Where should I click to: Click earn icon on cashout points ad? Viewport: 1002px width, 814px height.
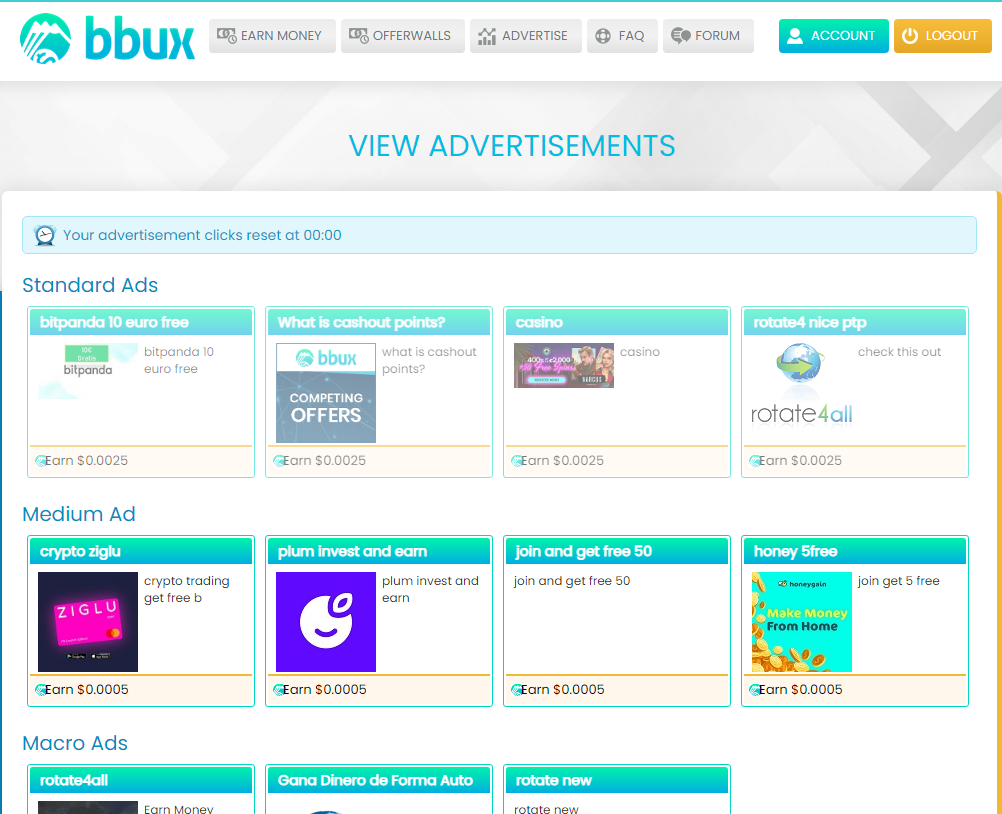[279, 461]
